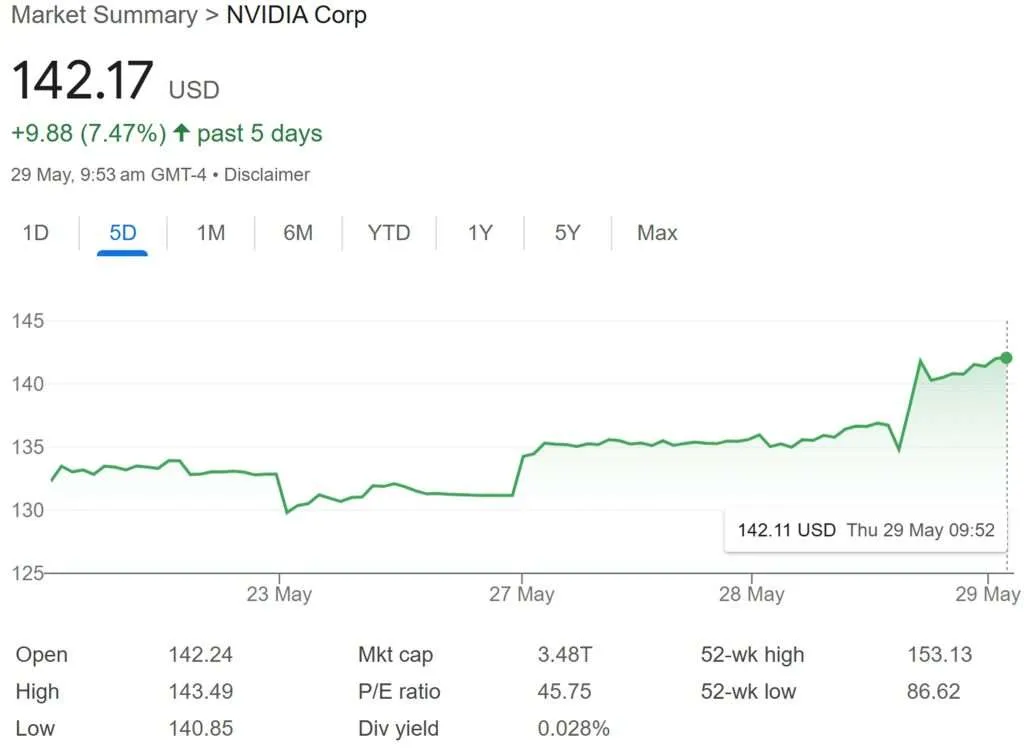Click the 28 May date marker
Viewport: 1024px width, 748px height.
point(752,594)
